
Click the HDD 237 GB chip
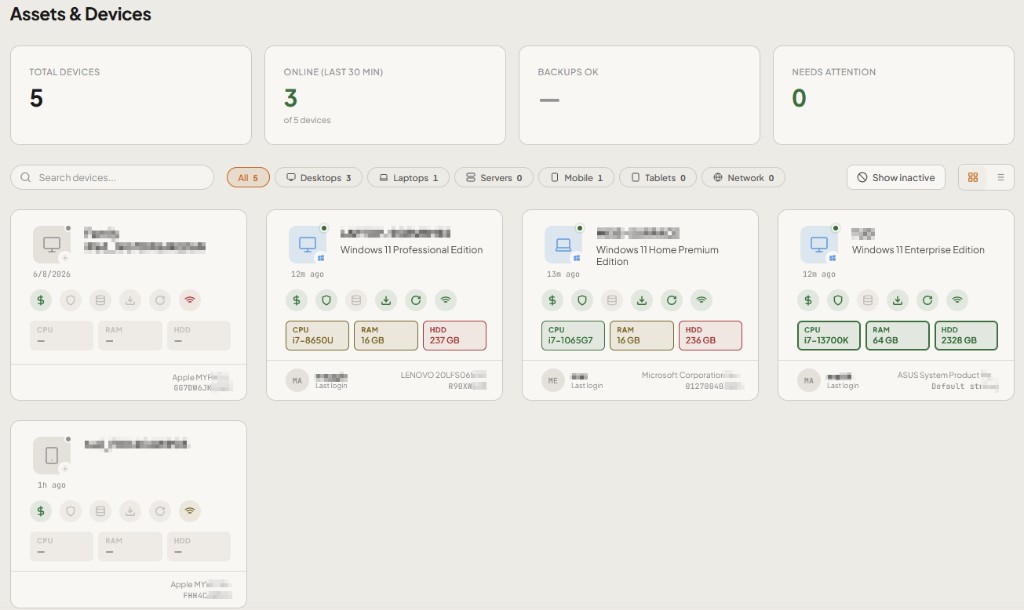pos(455,335)
